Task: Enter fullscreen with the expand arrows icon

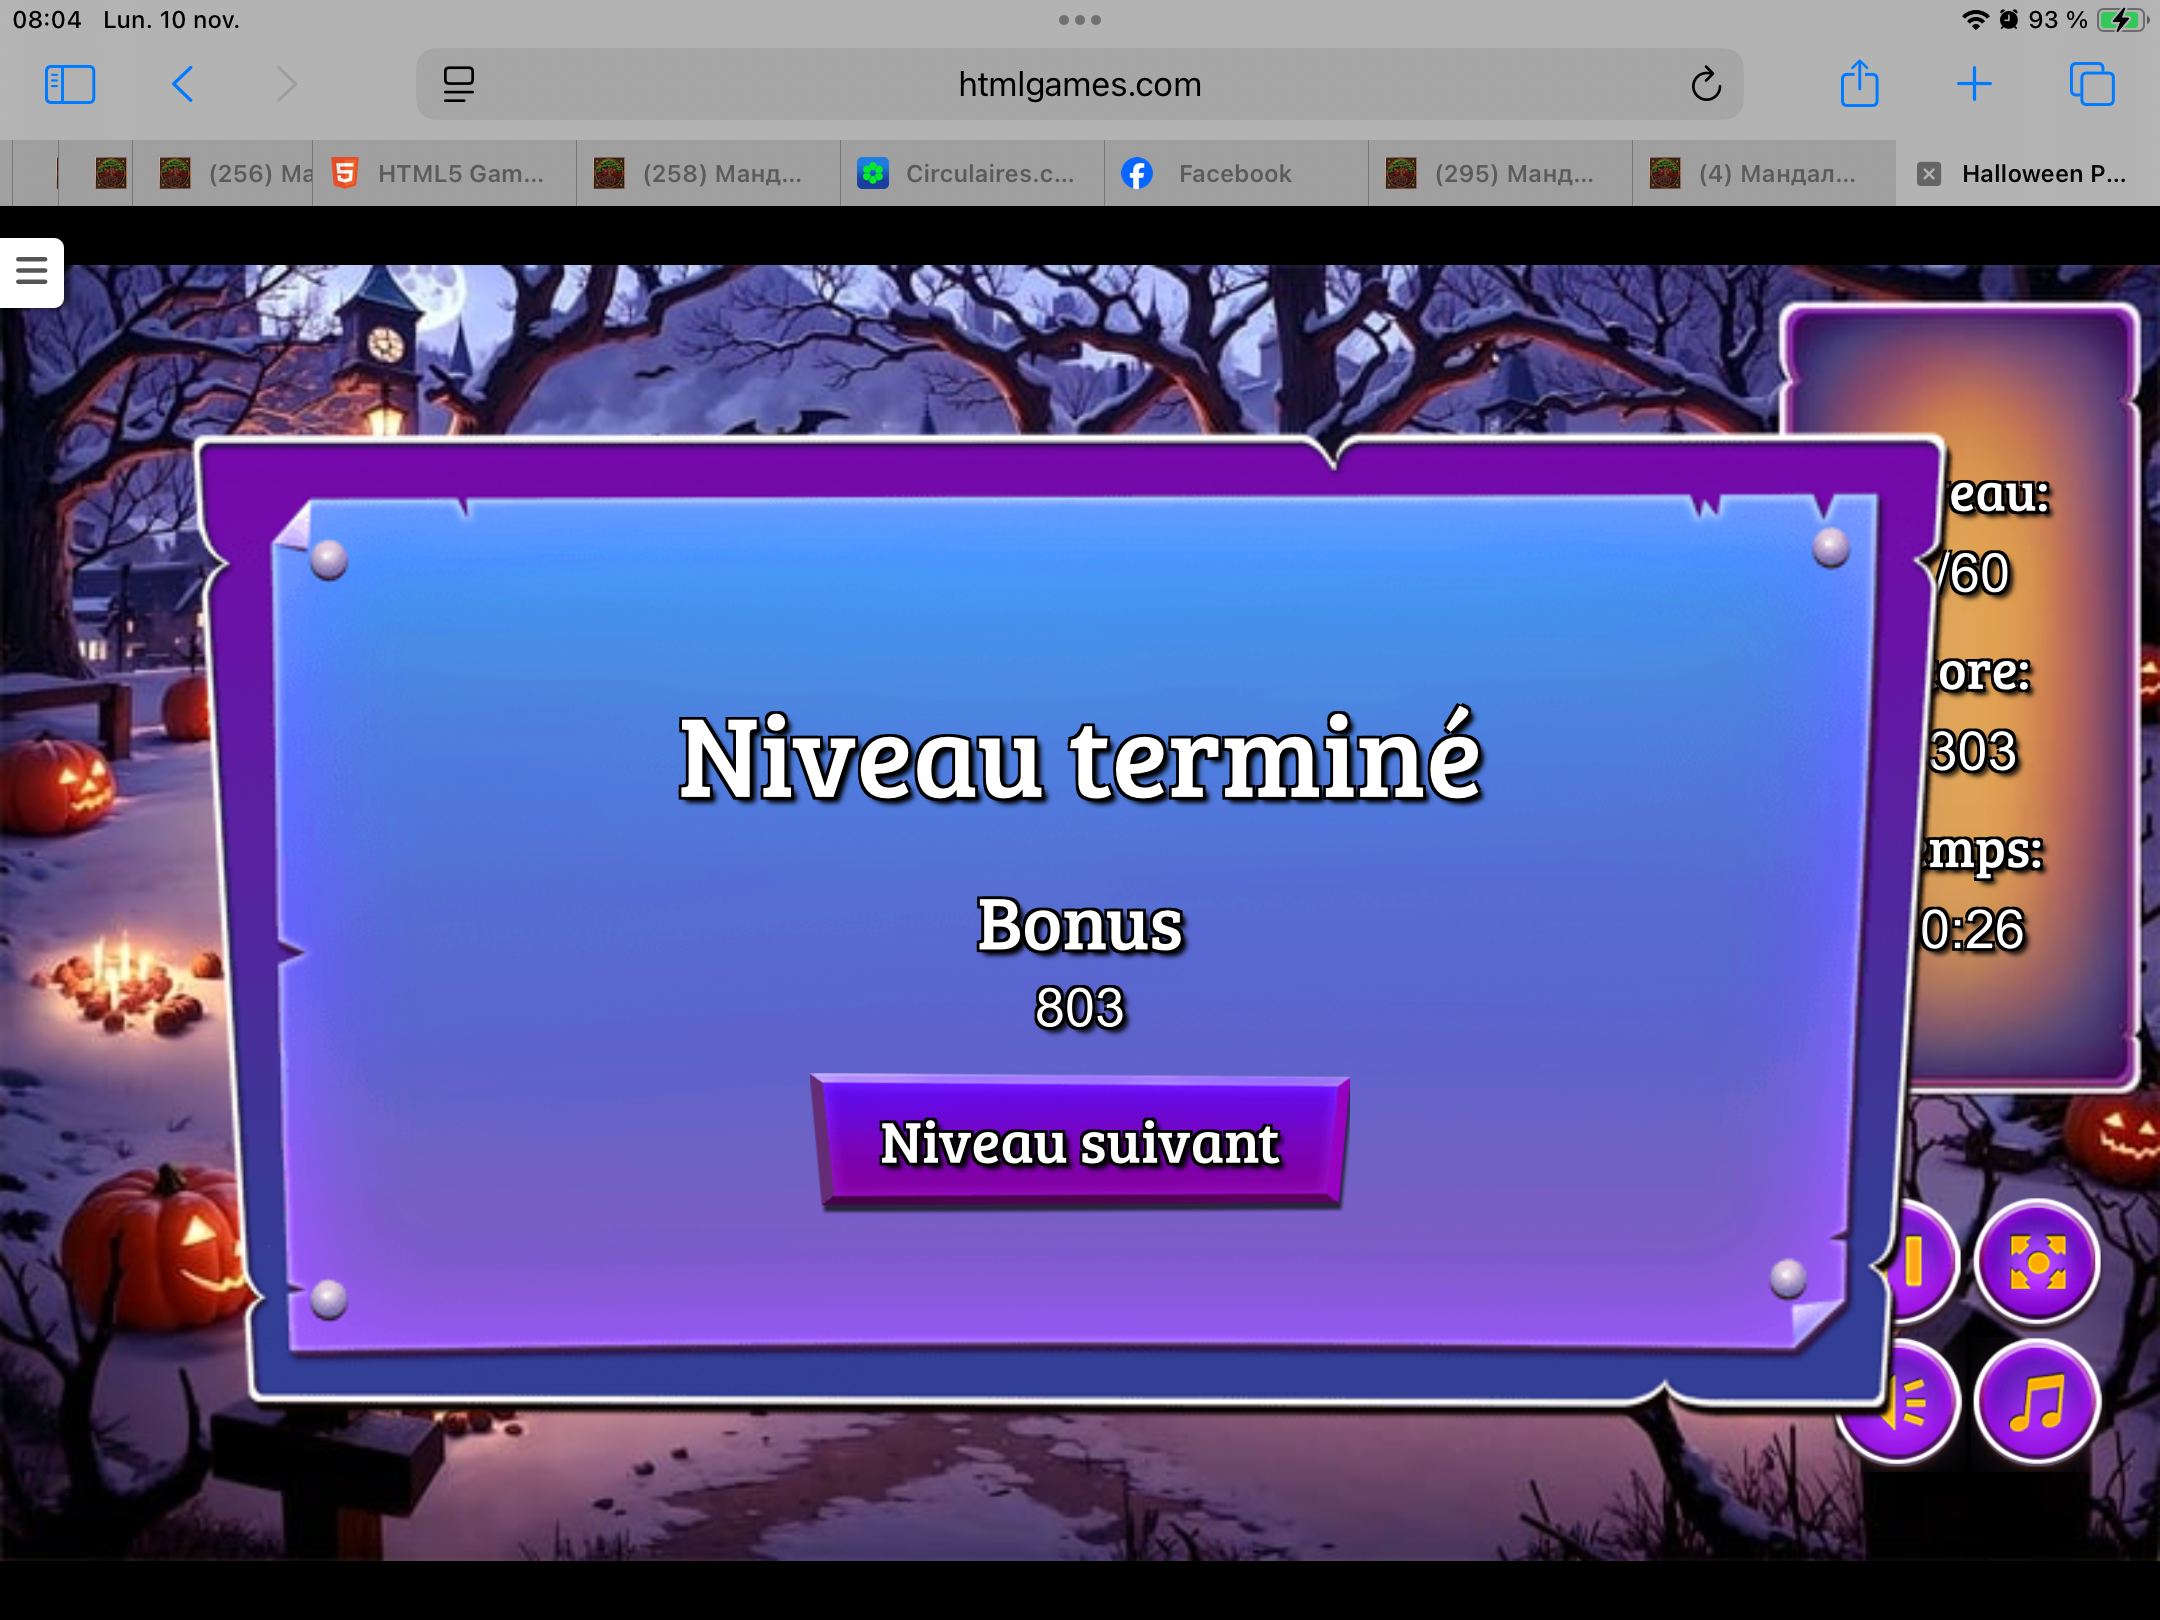Action: [x=2037, y=1262]
